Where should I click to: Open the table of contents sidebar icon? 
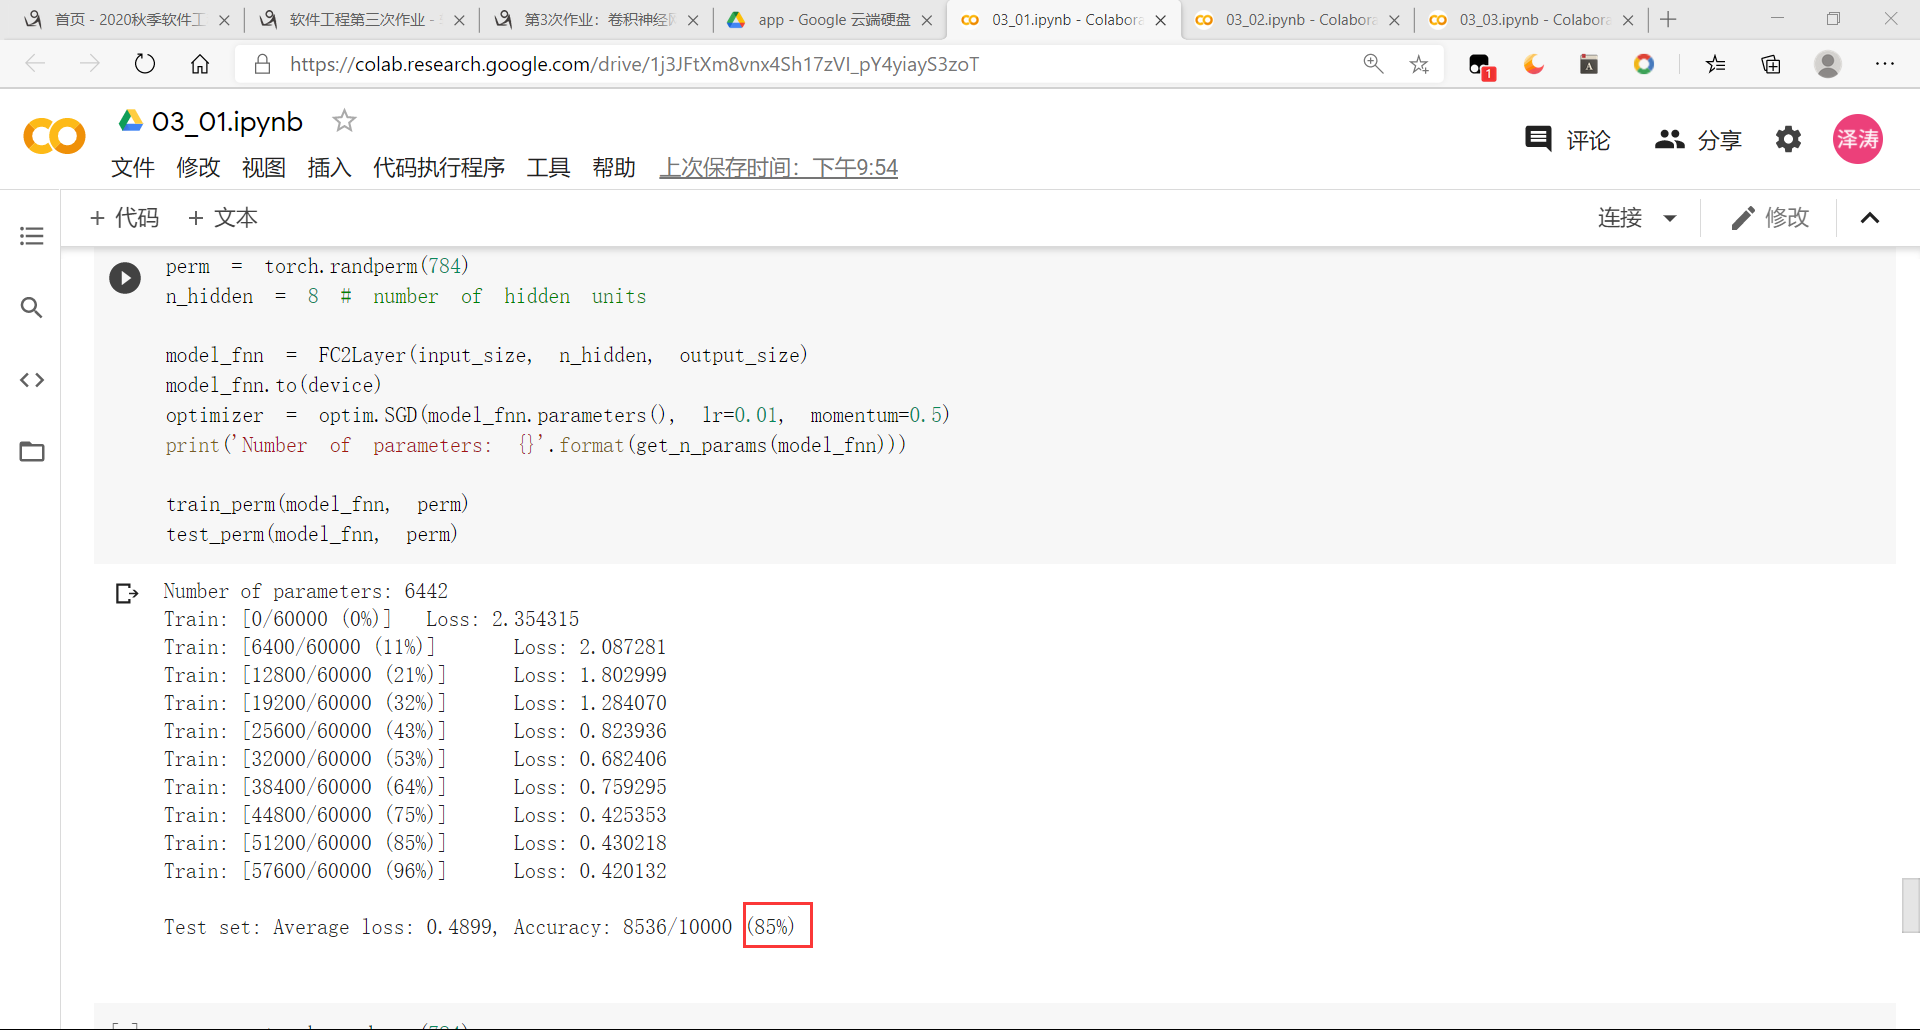tap(32, 236)
